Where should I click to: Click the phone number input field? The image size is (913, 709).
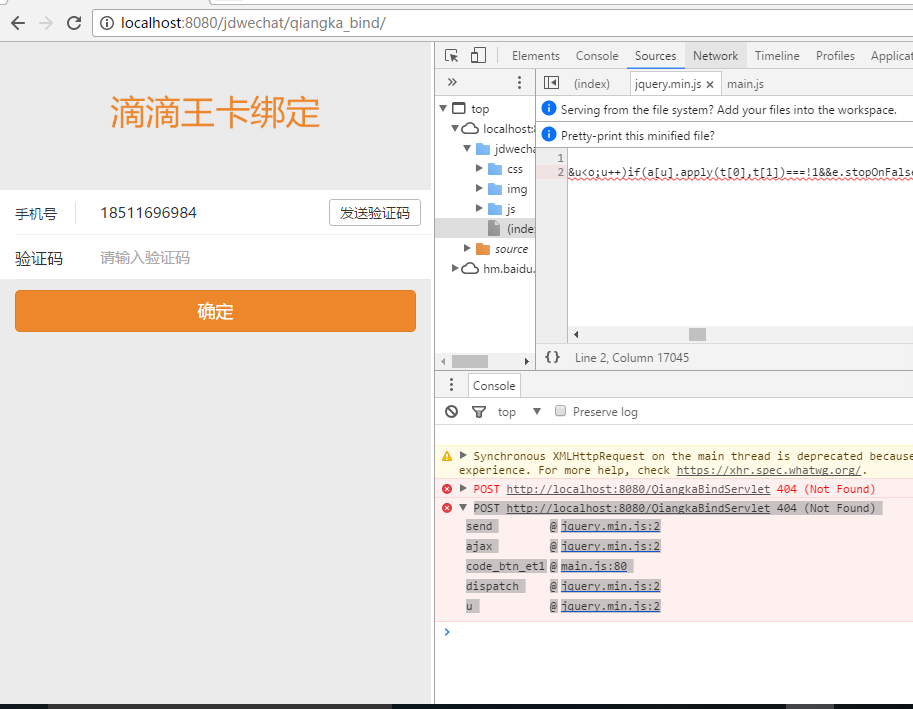[210, 213]
